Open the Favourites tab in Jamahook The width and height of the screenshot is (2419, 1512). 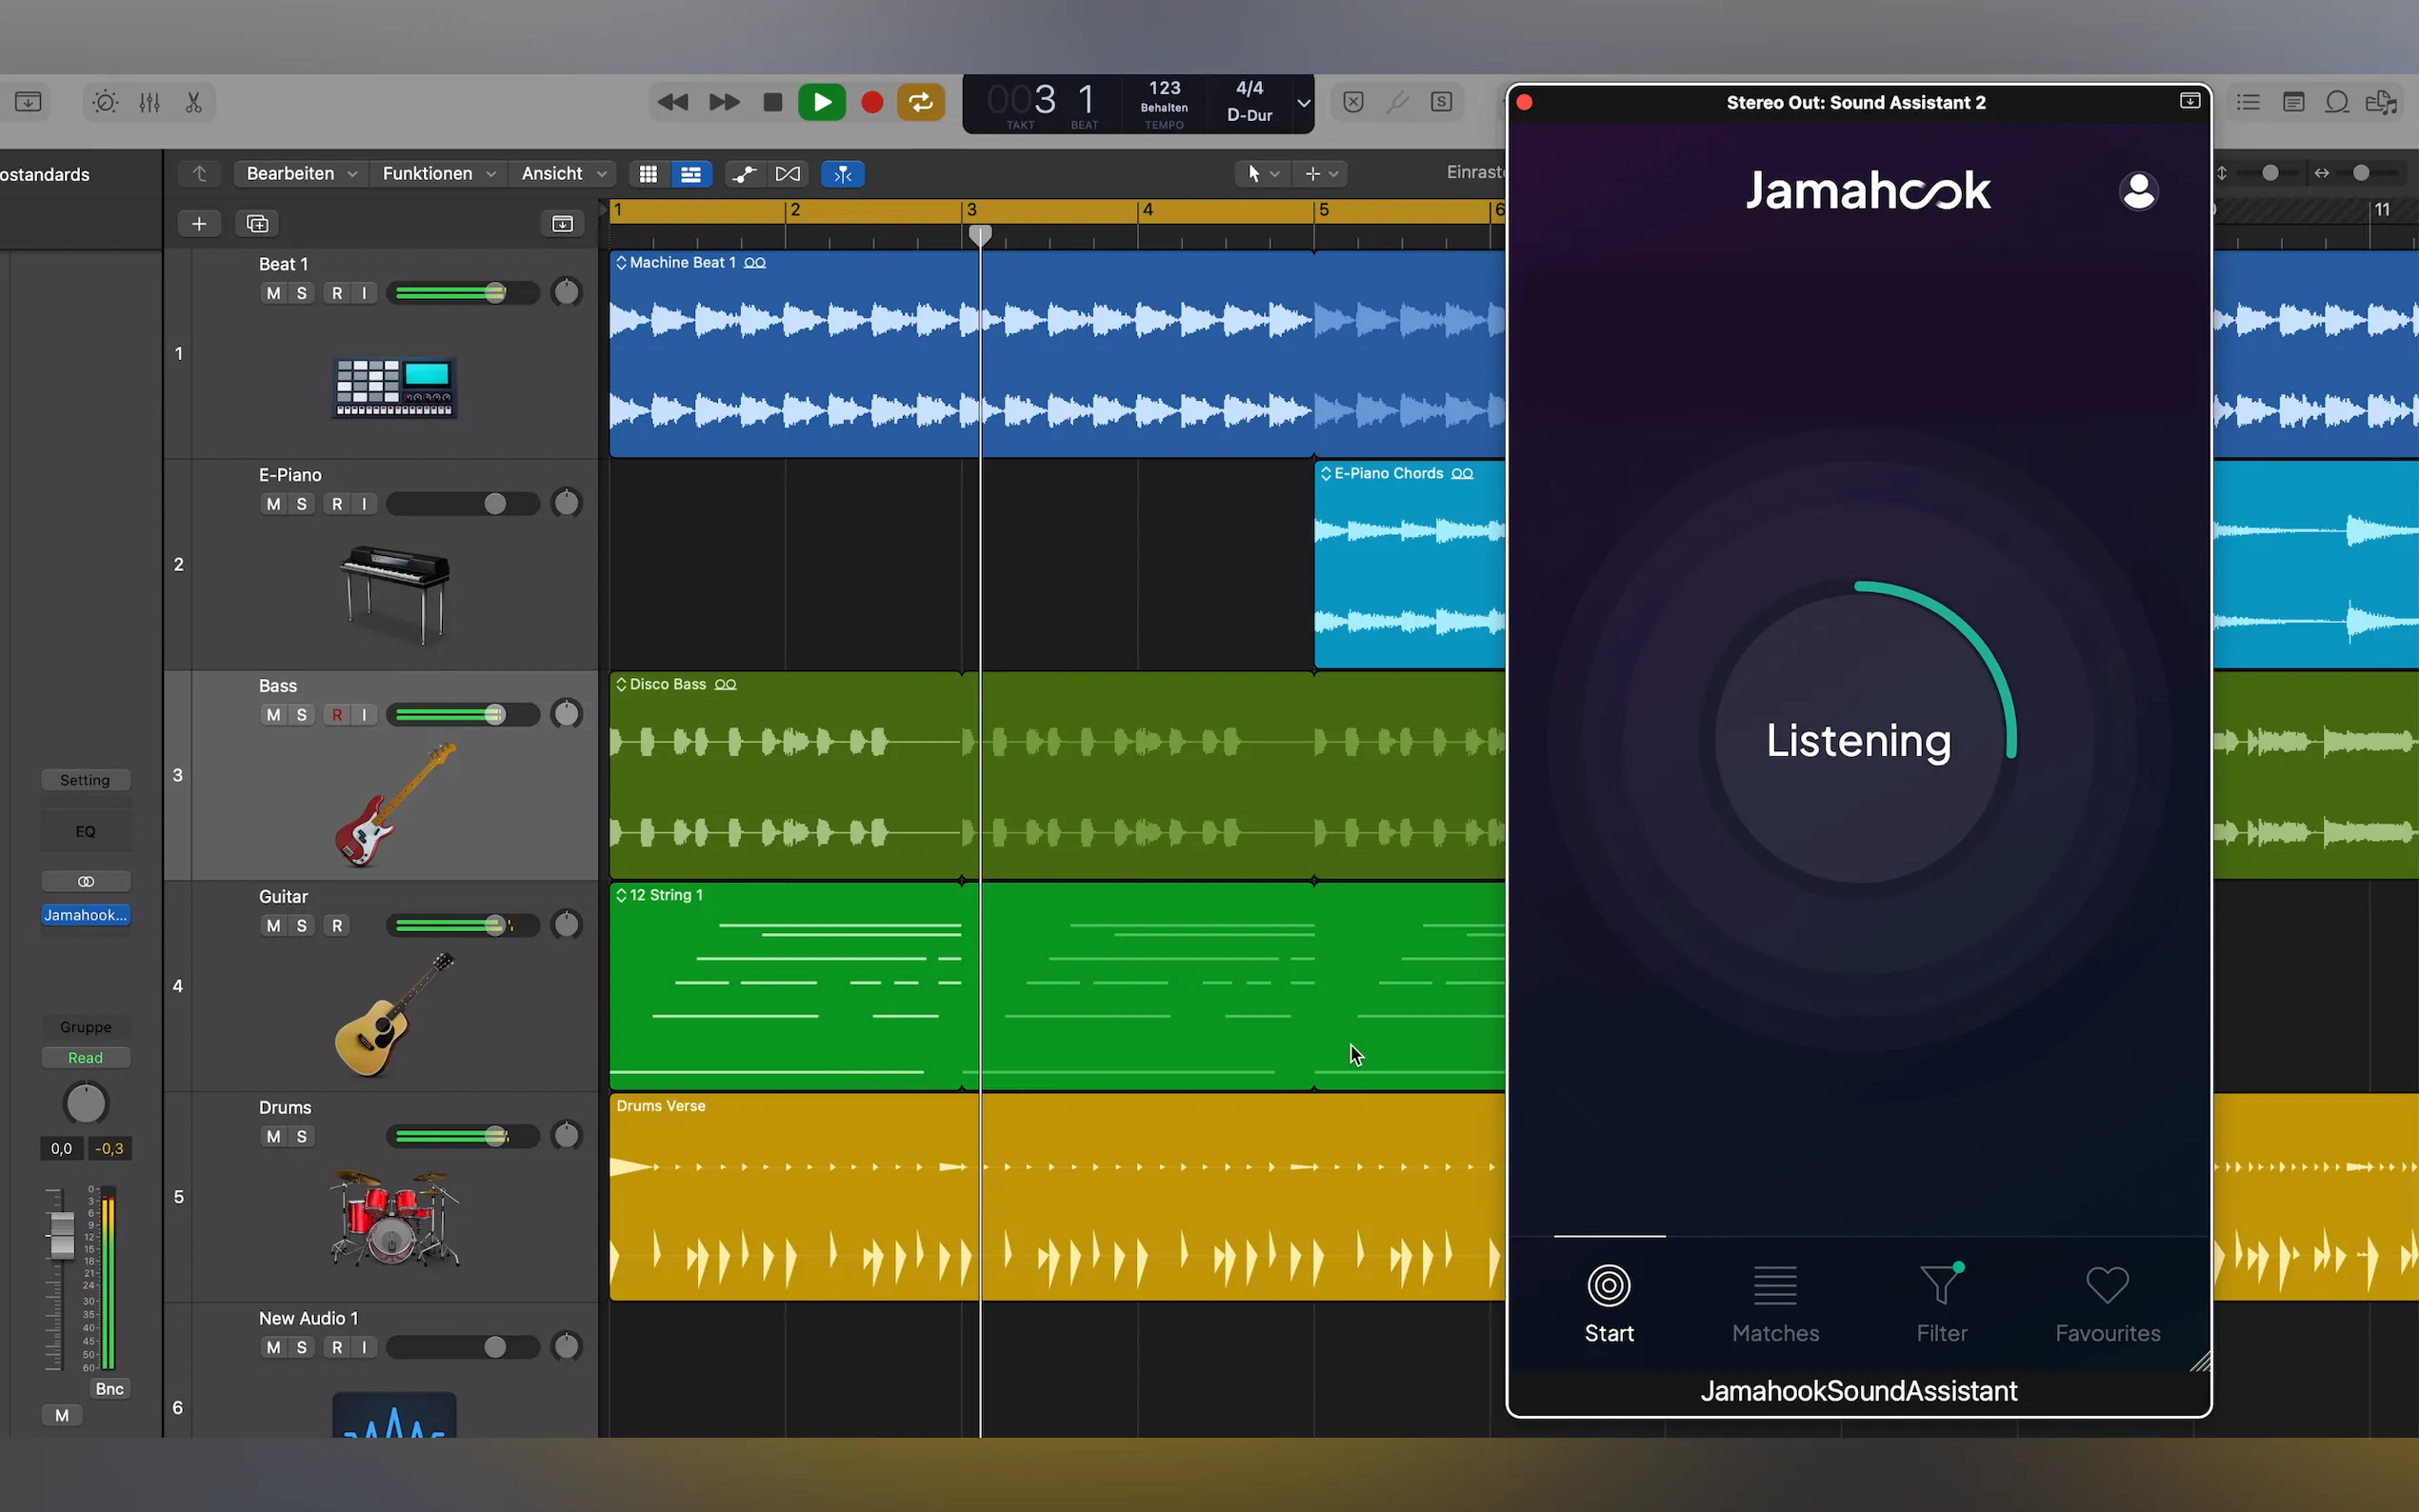(x=2107, y=1303)
